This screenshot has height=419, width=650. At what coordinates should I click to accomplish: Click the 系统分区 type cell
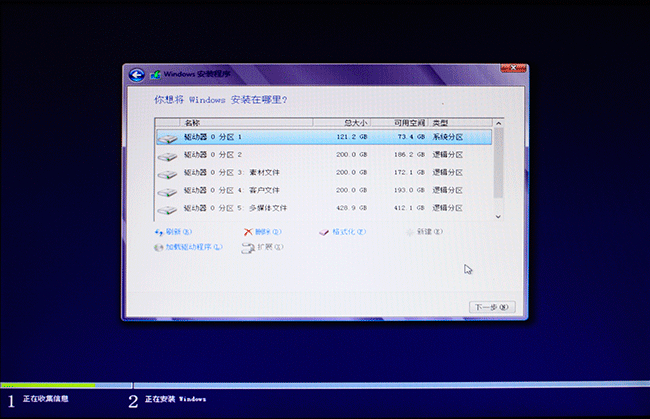448,137
